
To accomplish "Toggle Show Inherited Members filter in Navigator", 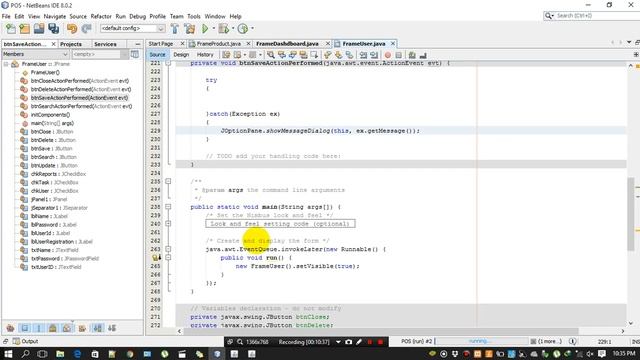I will coord(11,328).
